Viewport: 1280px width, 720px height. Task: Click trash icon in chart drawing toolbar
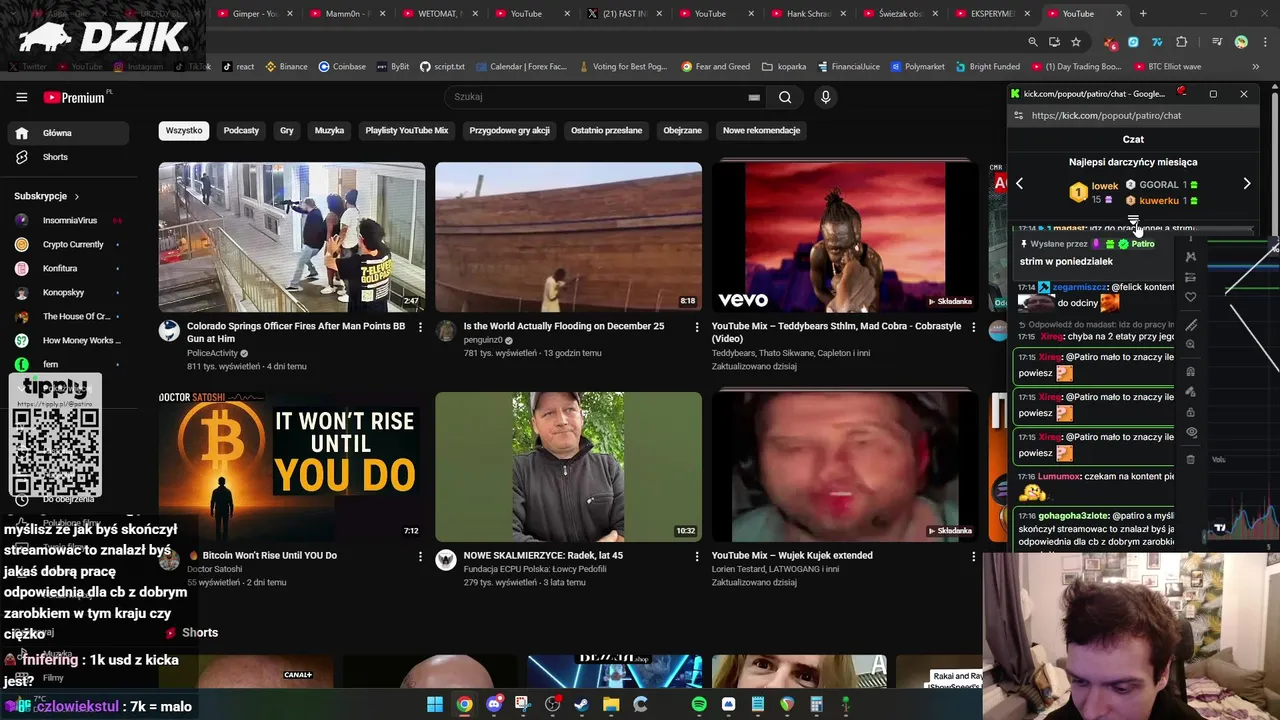[x=1190, y=459]
